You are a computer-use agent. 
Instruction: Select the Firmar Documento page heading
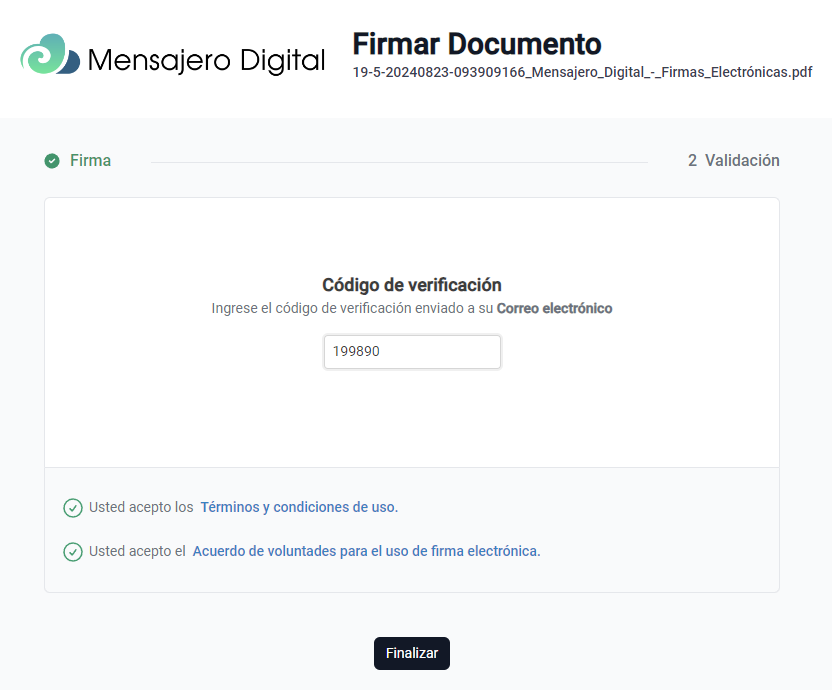476,44
